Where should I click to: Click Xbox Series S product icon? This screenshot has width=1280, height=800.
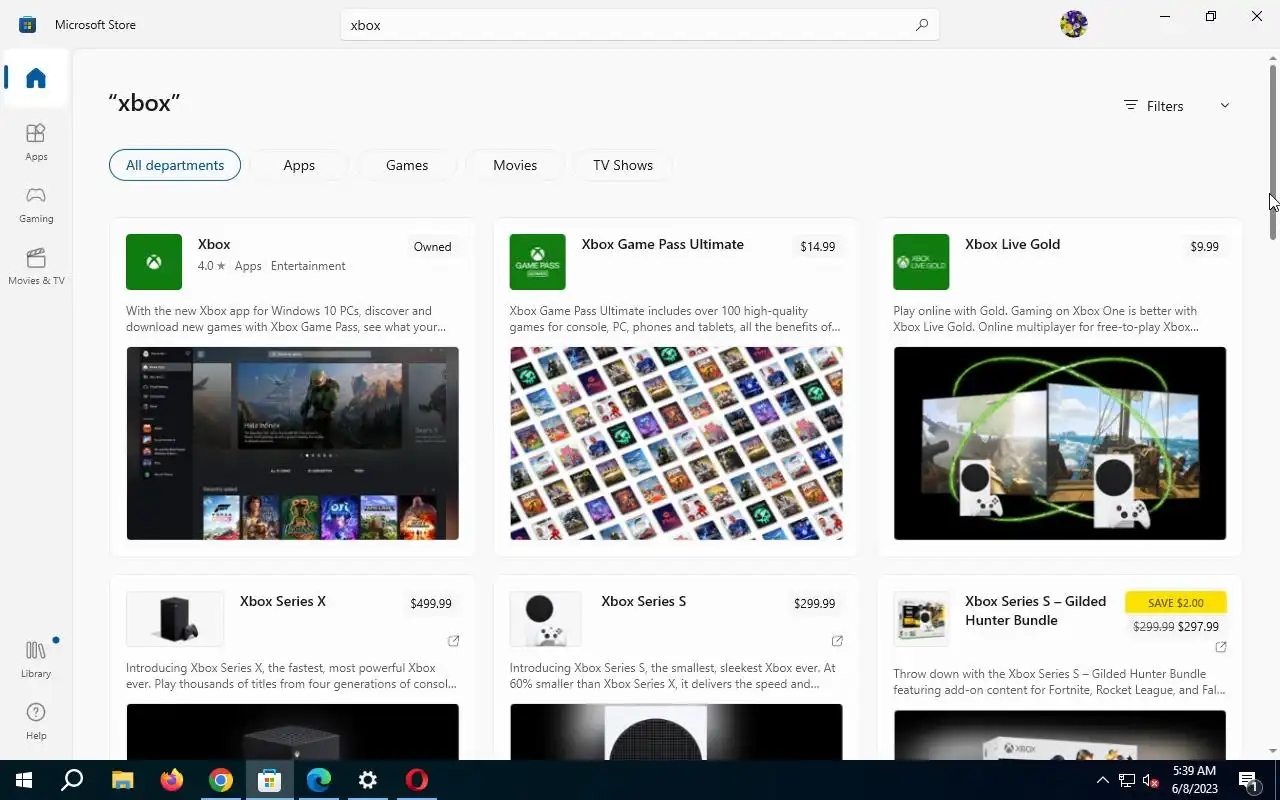[545, 619]
